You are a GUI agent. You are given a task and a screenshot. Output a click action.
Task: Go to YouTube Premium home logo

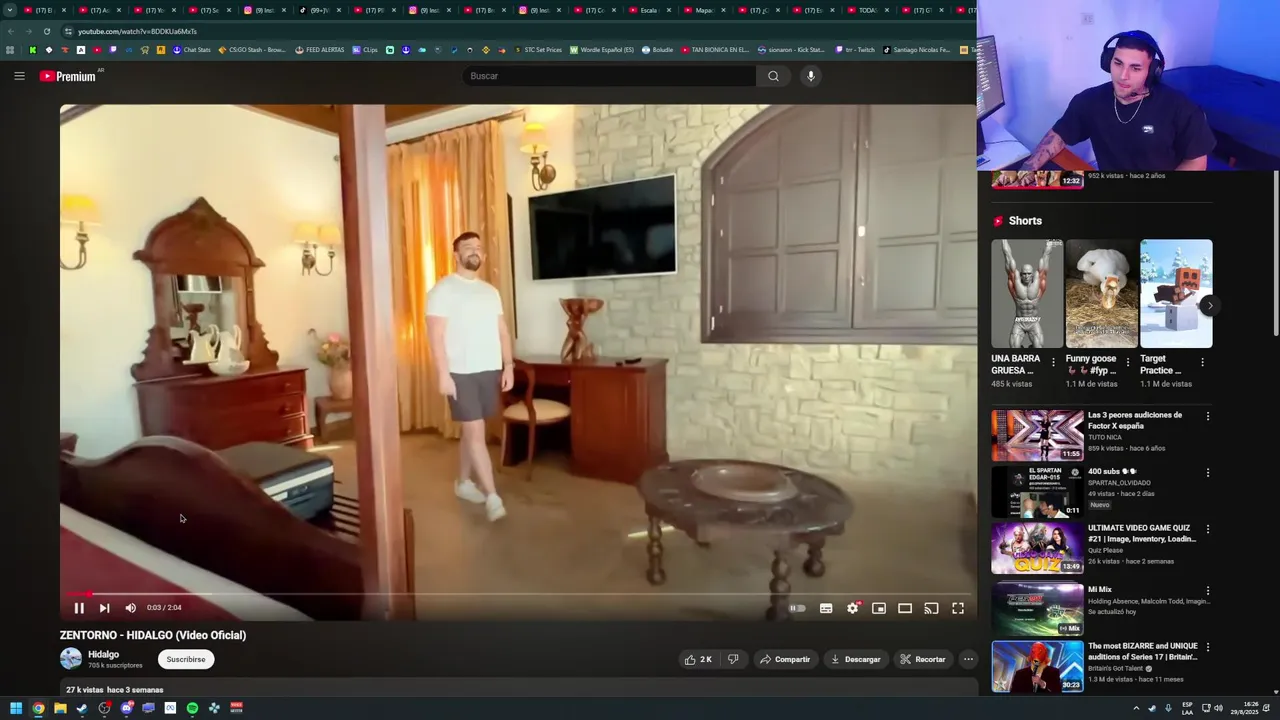tap(70, 76)
